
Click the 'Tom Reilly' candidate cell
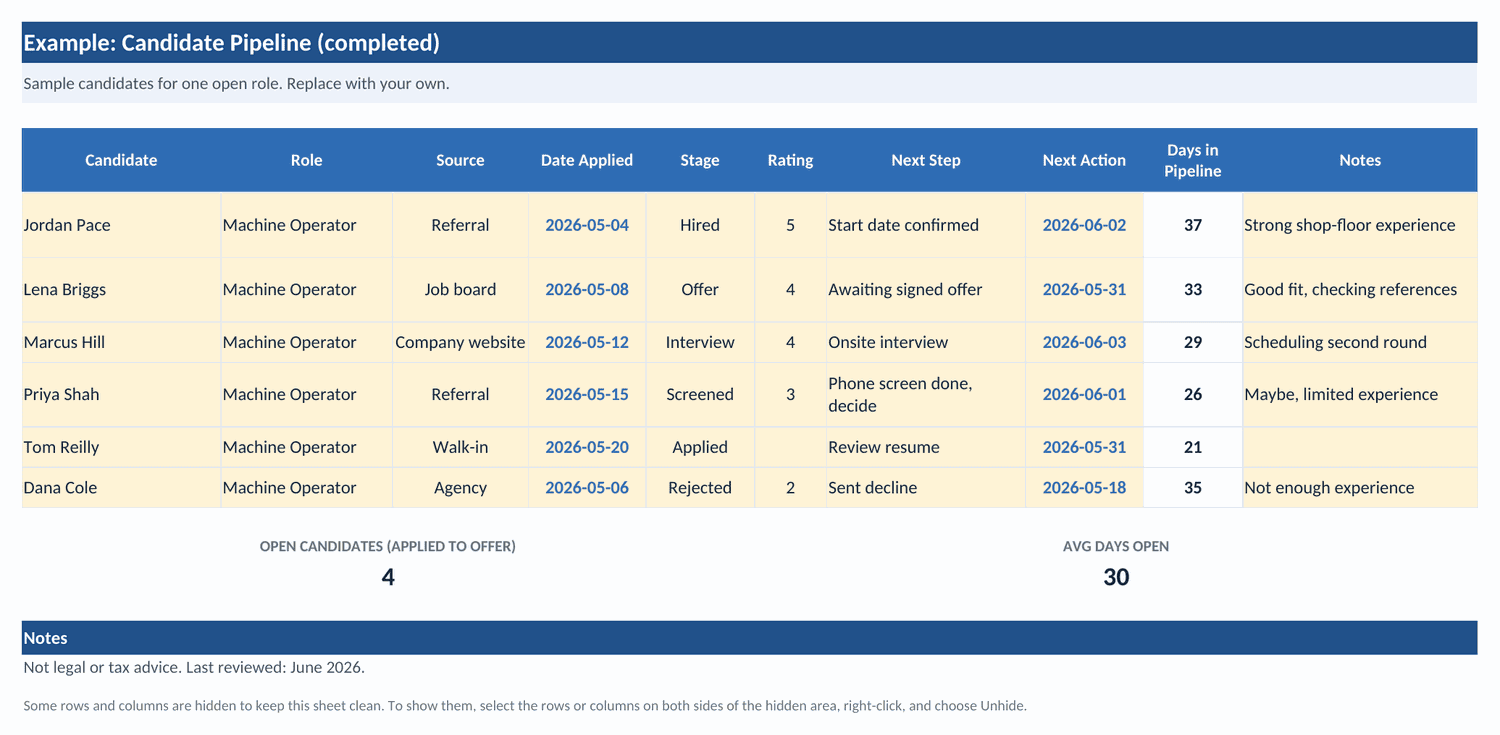click(121, 447)
